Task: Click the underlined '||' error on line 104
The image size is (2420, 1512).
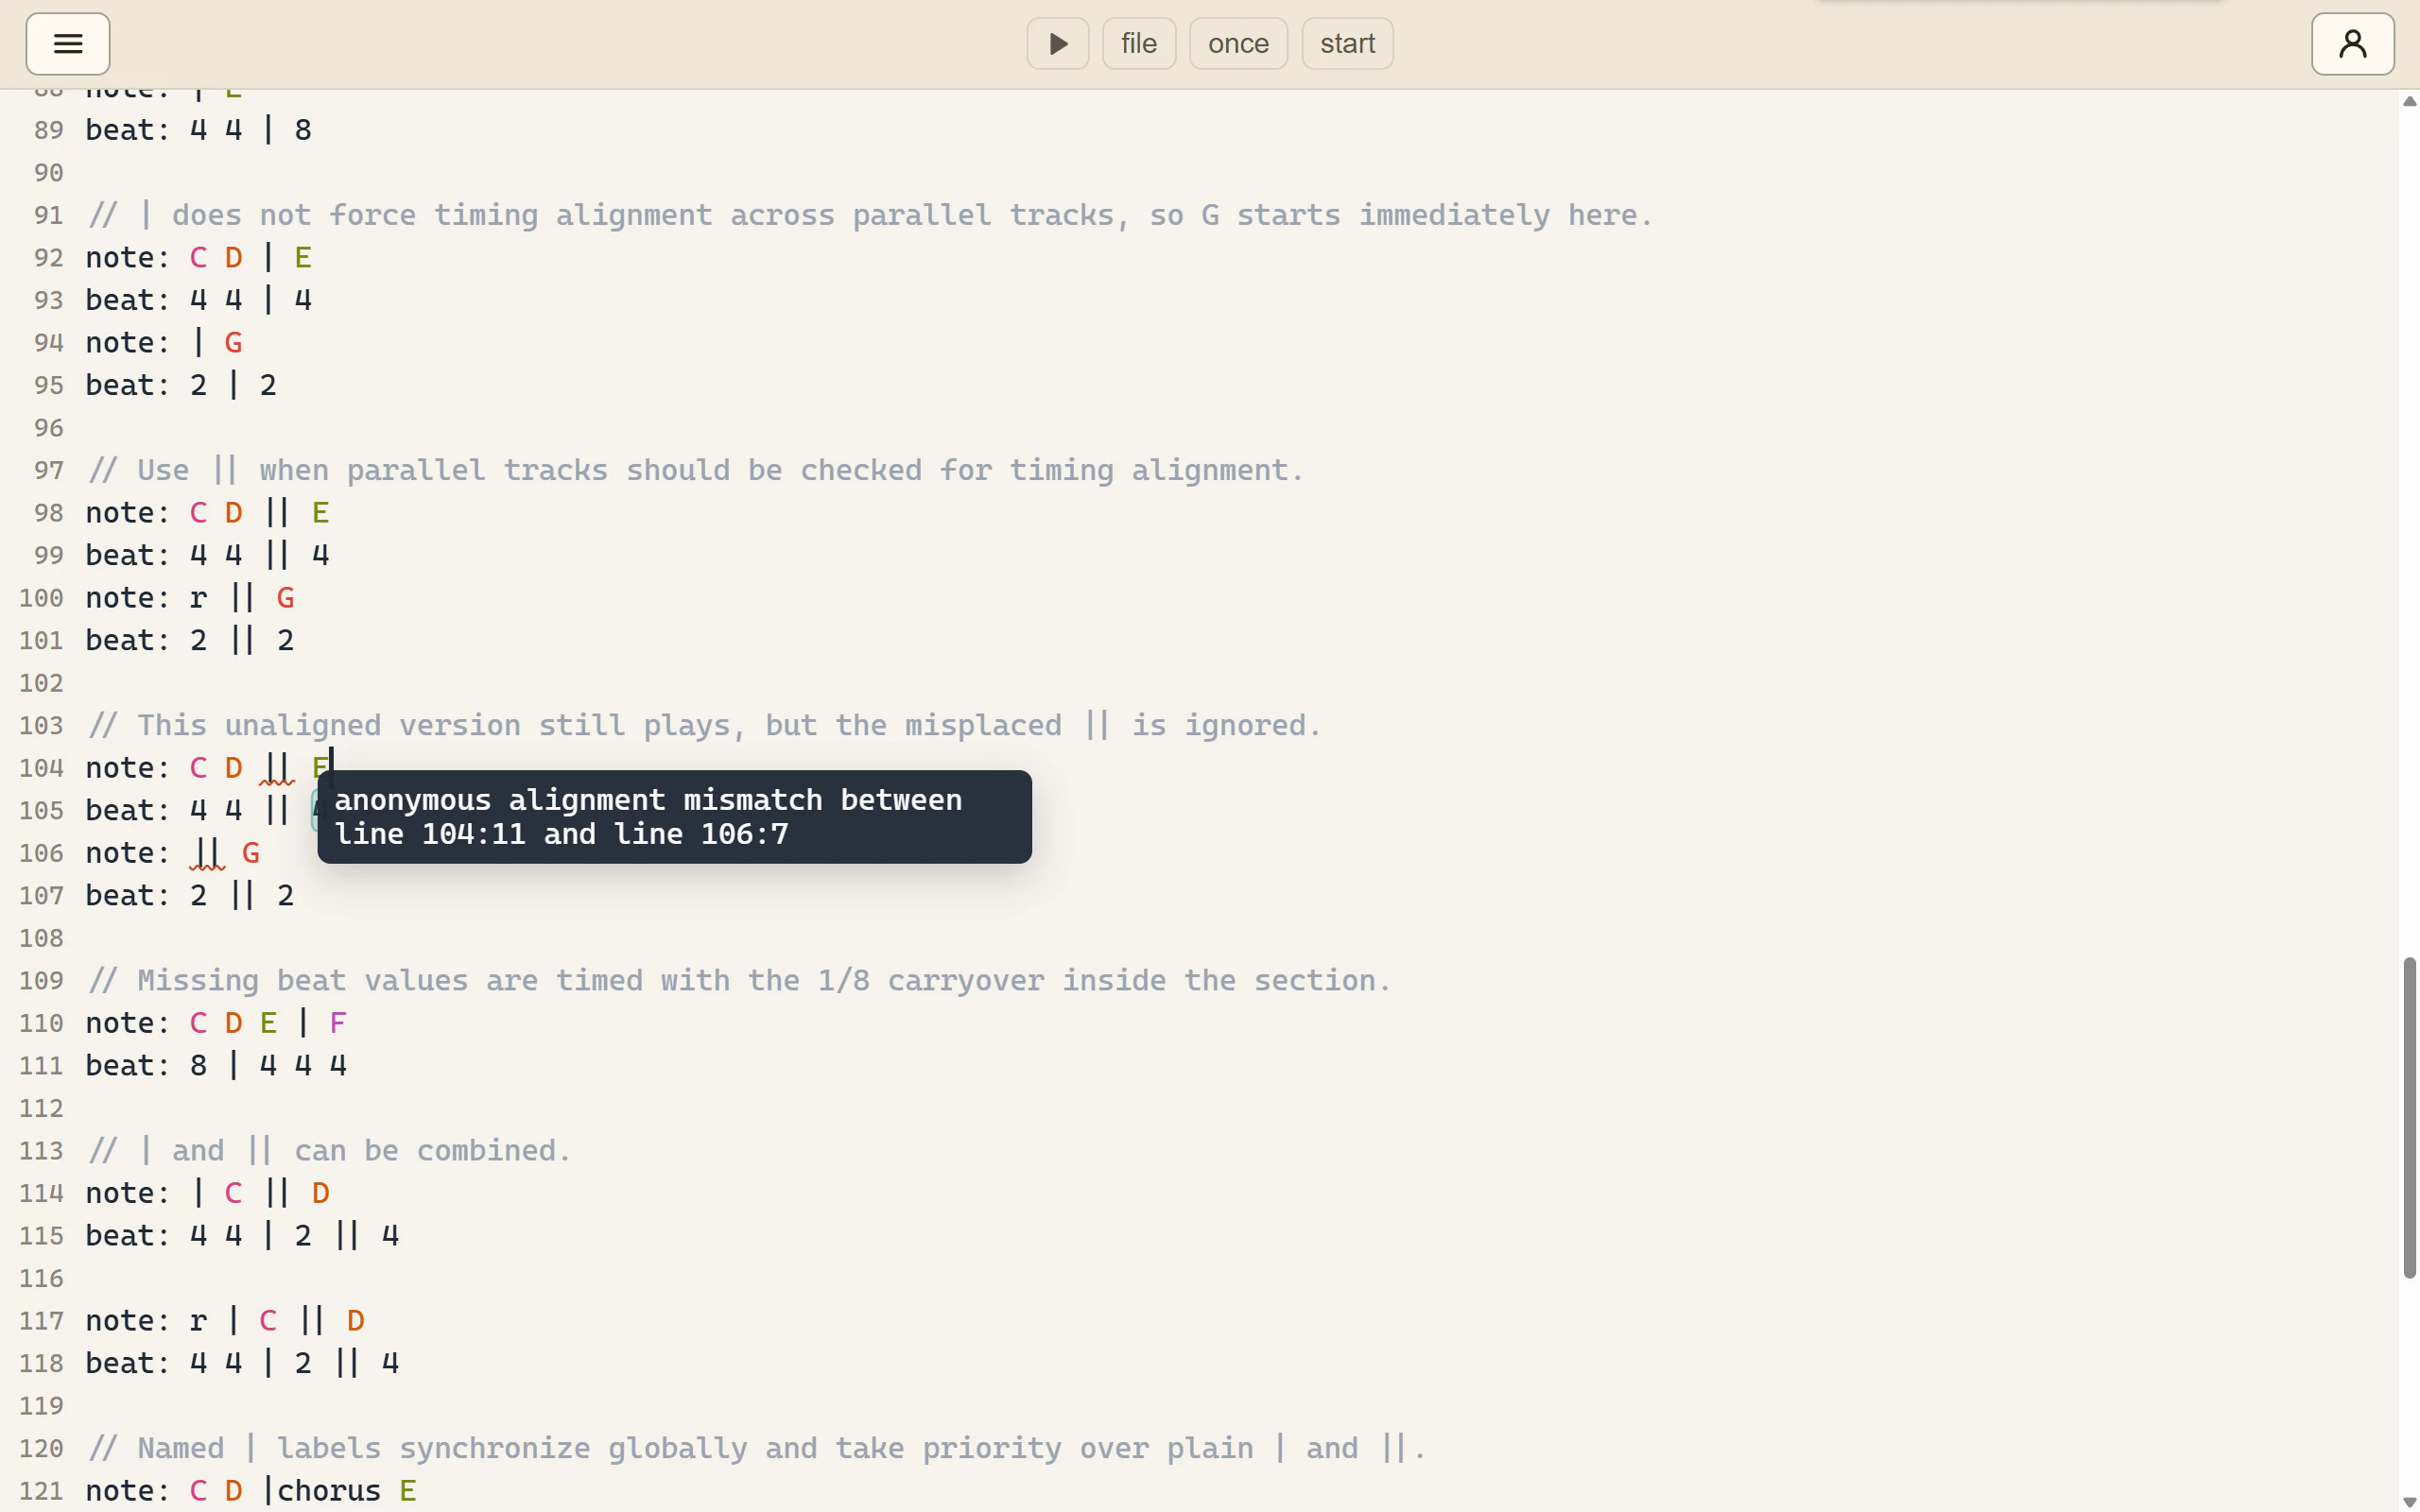Action: [277, 768]
